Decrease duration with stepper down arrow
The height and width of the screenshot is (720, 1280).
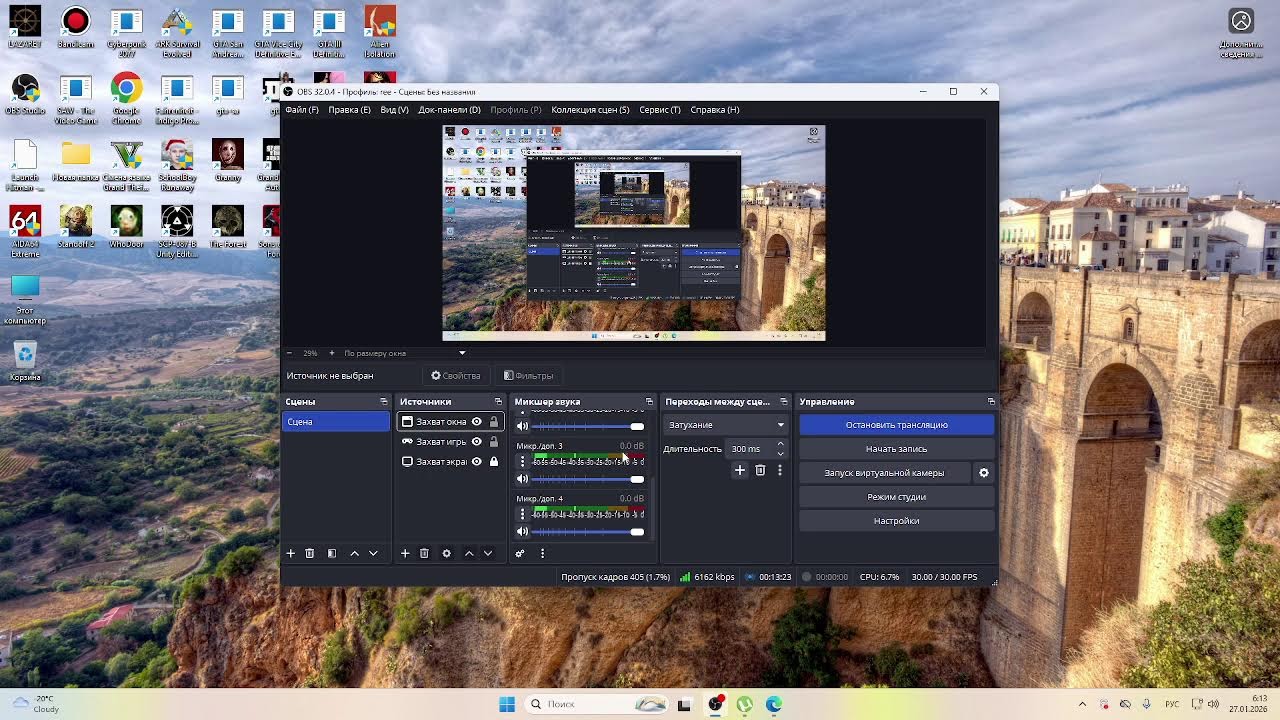[781, 454]
